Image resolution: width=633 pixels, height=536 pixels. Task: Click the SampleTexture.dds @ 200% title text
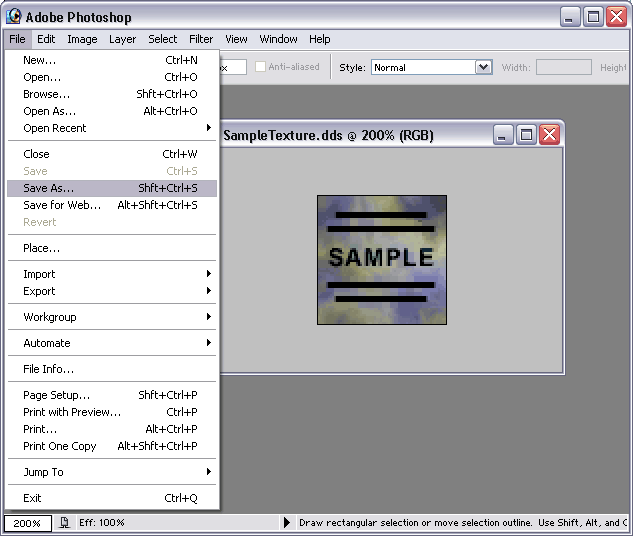click(328, 135)
